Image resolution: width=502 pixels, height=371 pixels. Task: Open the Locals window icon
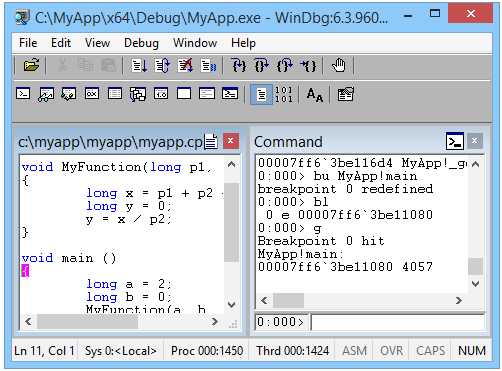tap(69, 94)
